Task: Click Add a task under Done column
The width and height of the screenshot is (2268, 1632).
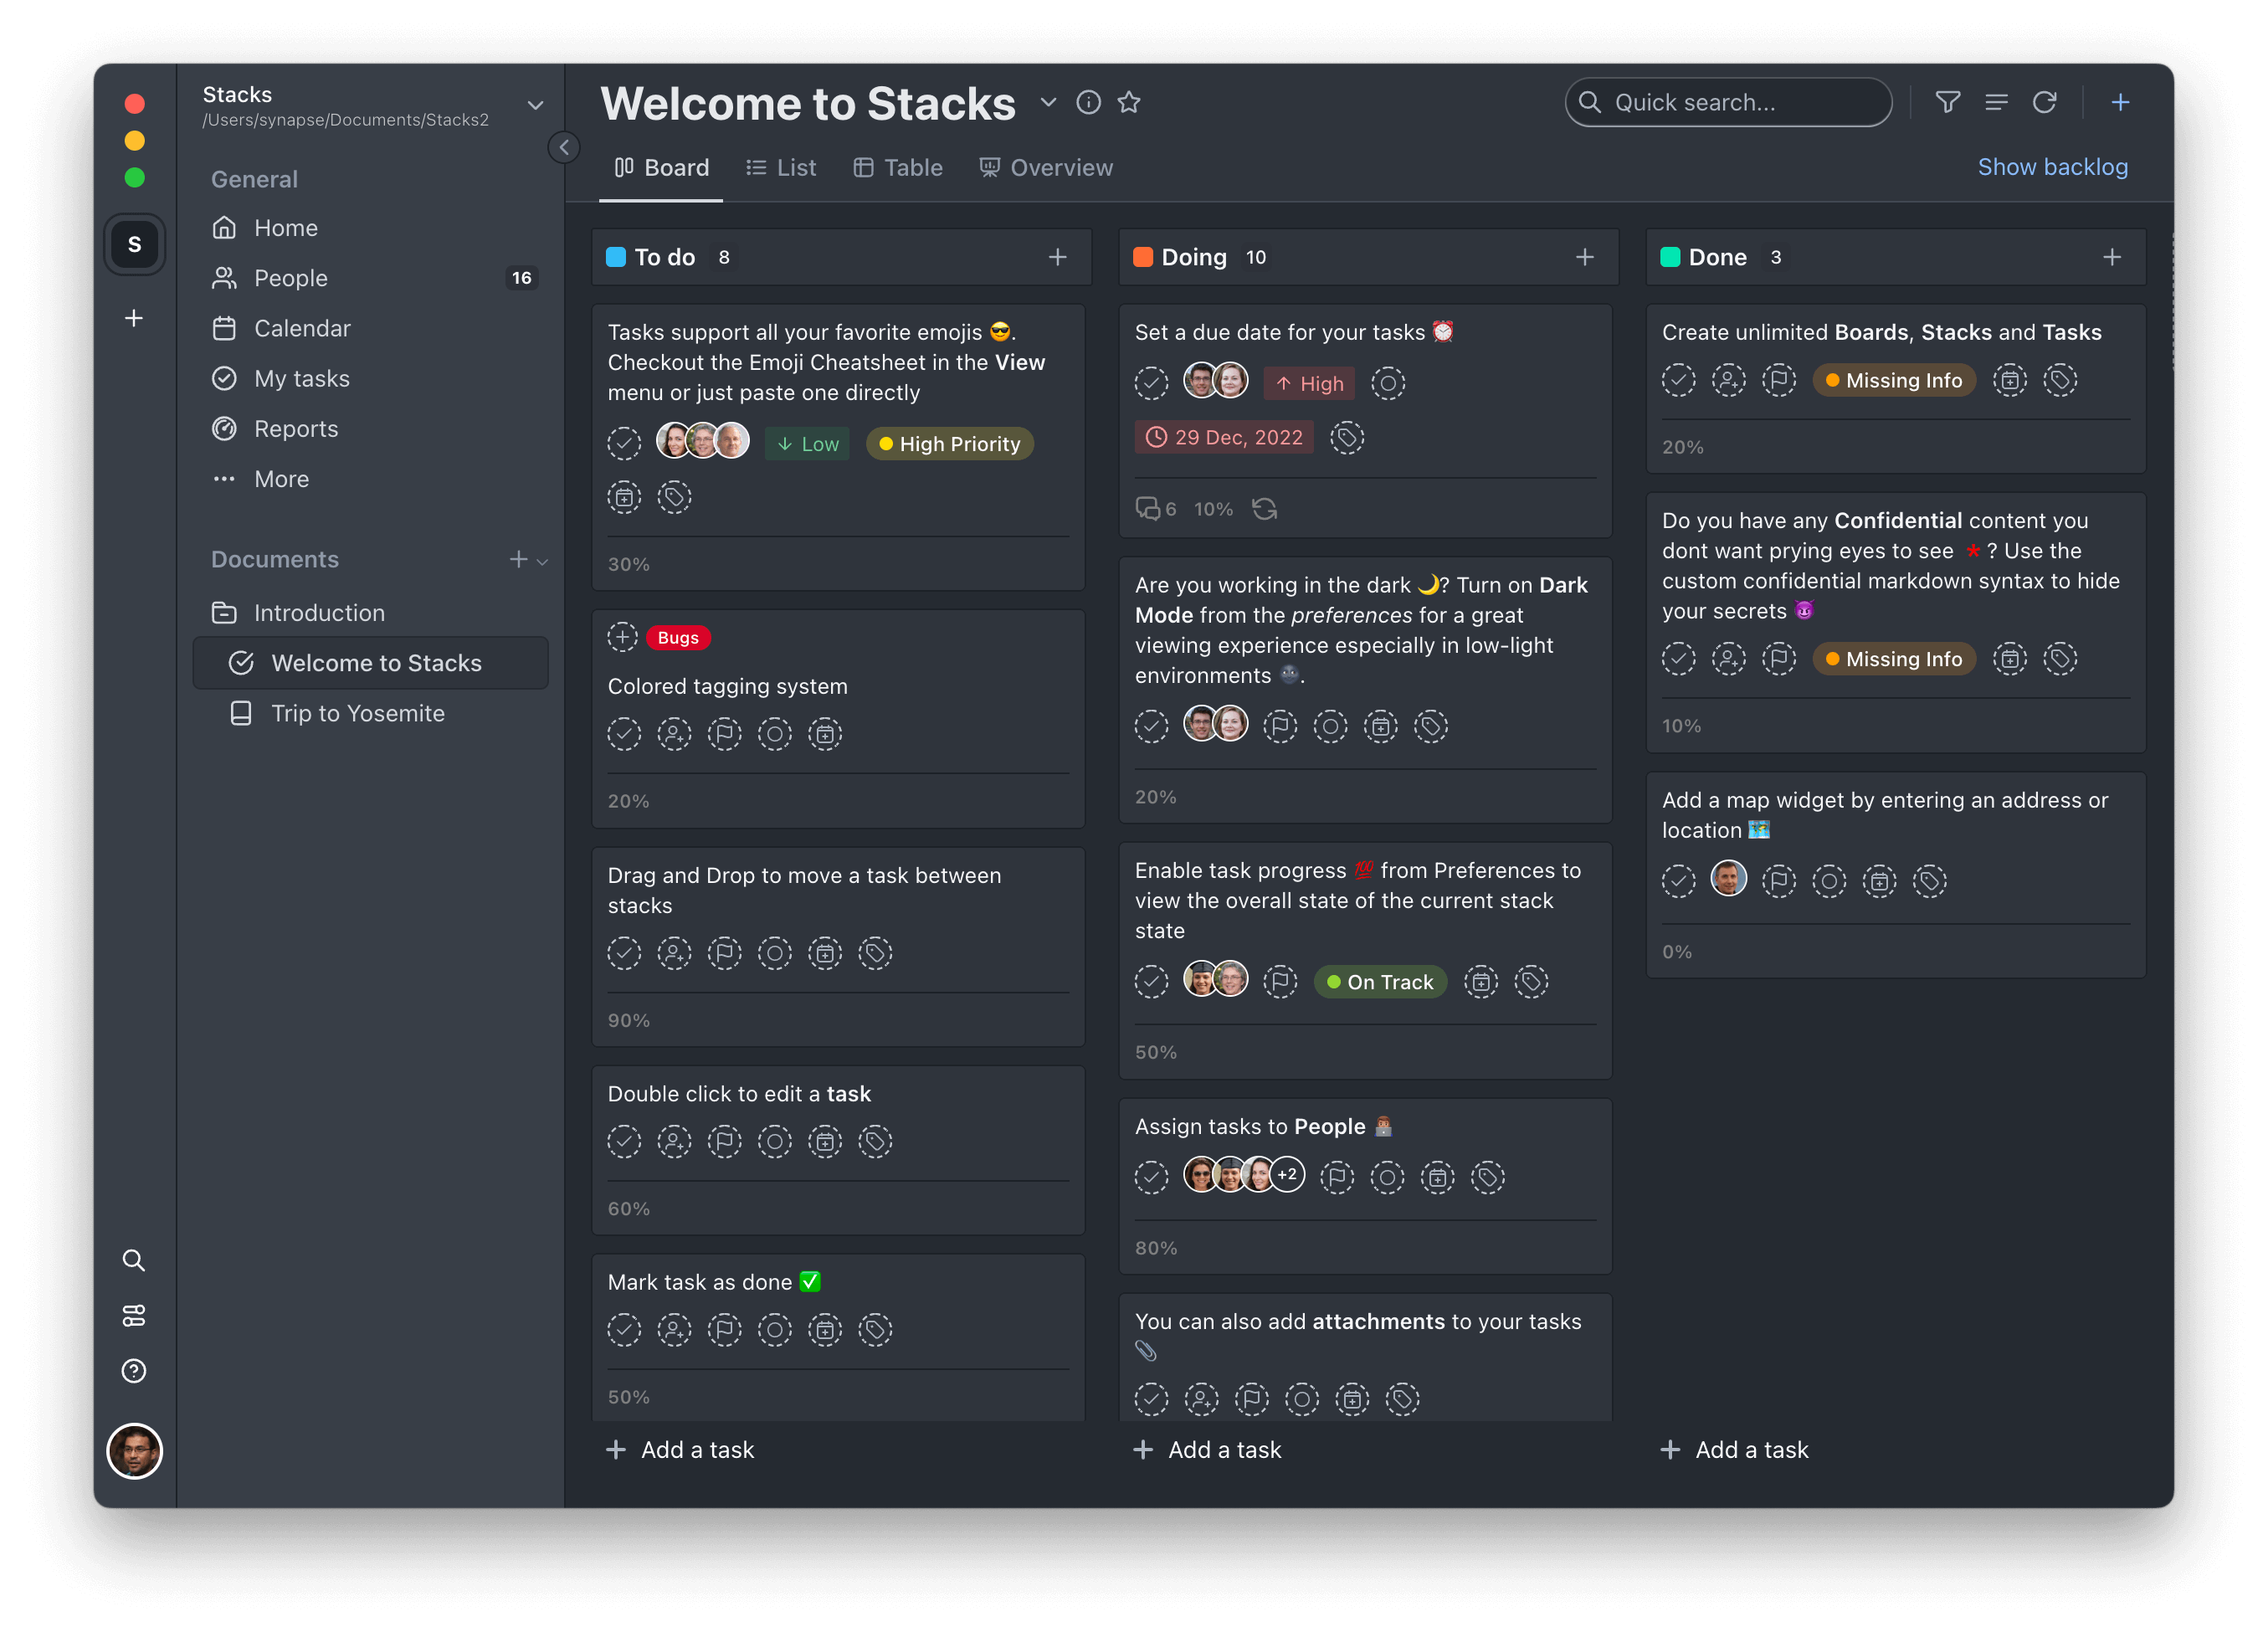Action: (1735, 1450)
